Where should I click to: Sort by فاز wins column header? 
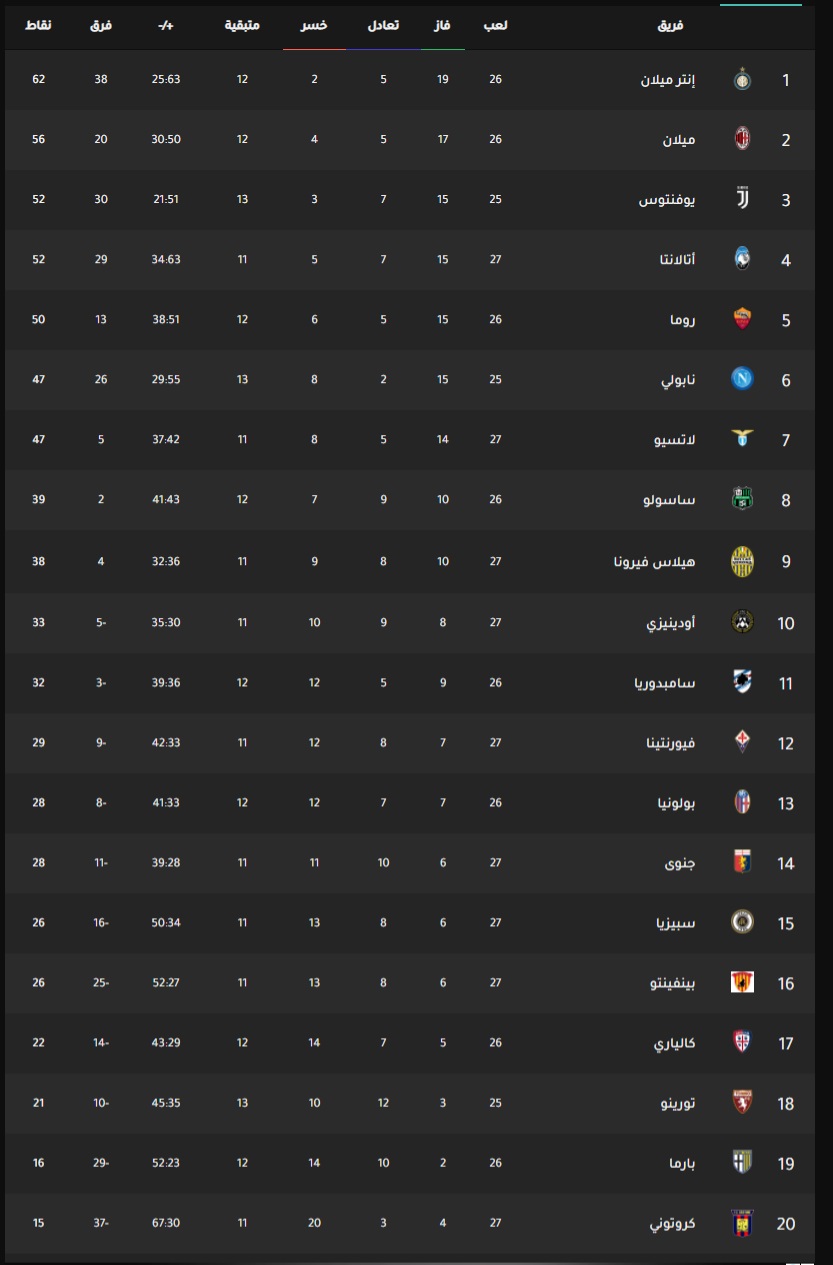(441, 24)
